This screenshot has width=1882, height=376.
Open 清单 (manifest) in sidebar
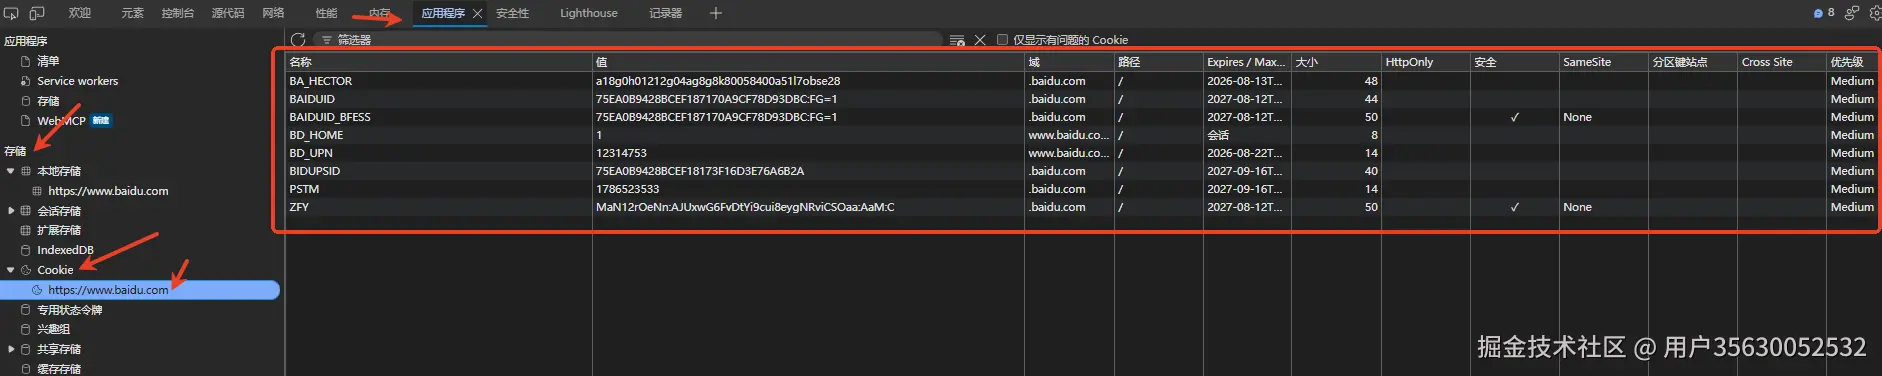tap(48, 61)
